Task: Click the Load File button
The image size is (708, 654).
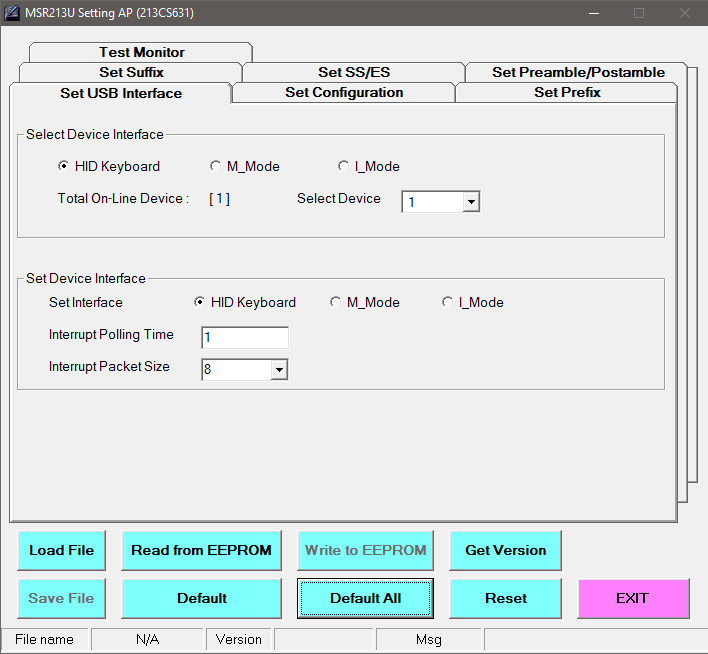Action: coord(61,550)
